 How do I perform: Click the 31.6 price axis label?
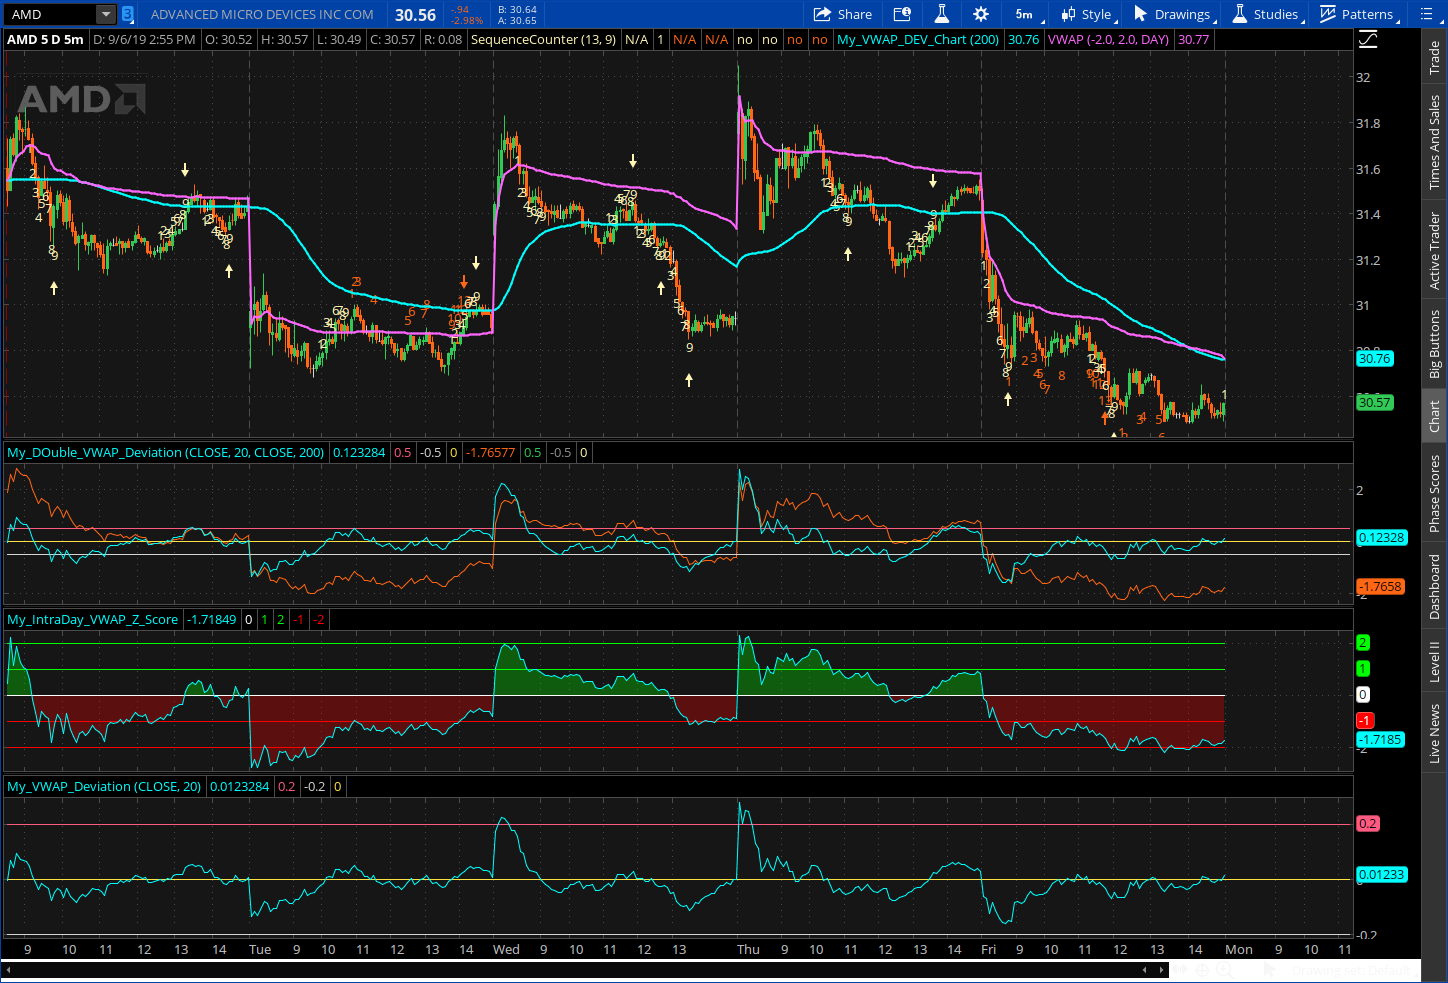[1368, 169]
